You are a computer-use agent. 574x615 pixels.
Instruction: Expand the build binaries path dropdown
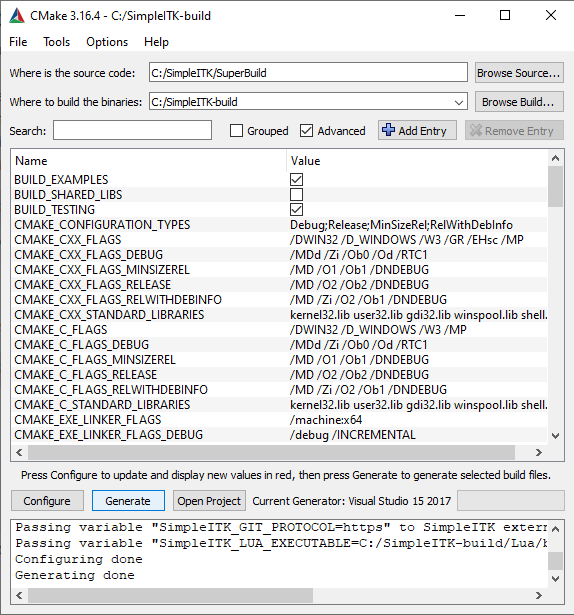459,102
